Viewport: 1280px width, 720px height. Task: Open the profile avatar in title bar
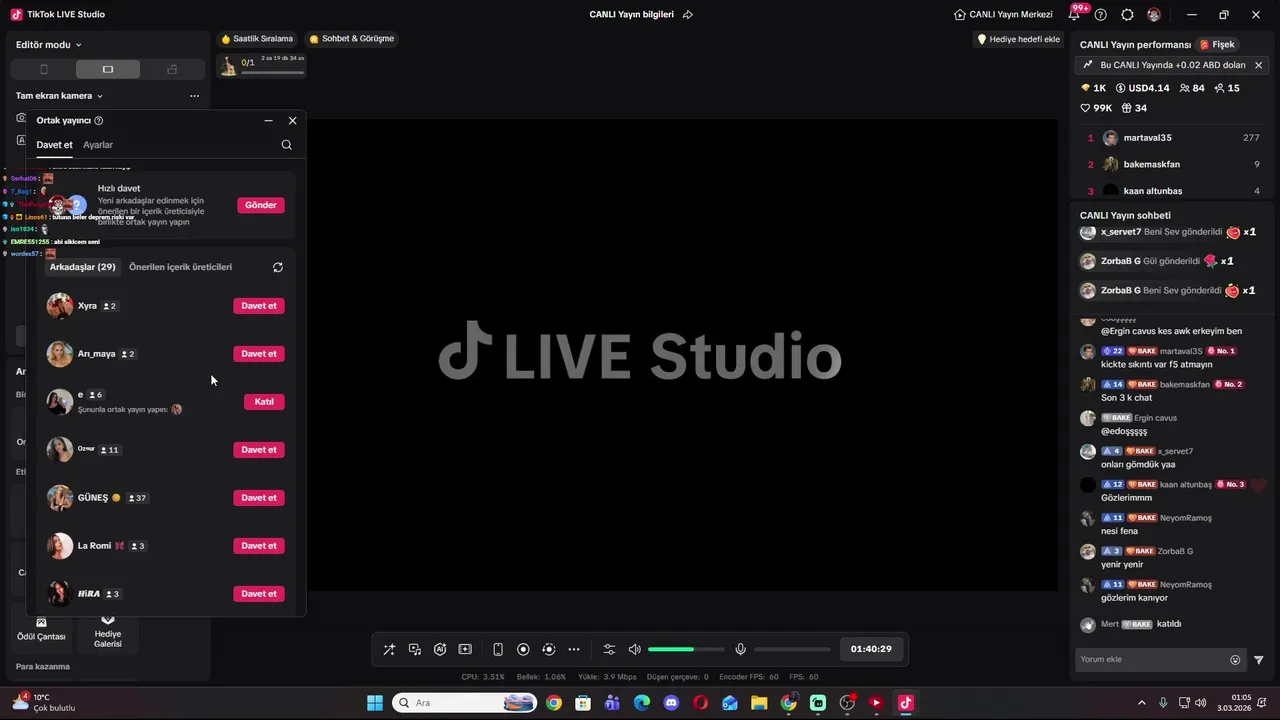tap(1154, 15)
